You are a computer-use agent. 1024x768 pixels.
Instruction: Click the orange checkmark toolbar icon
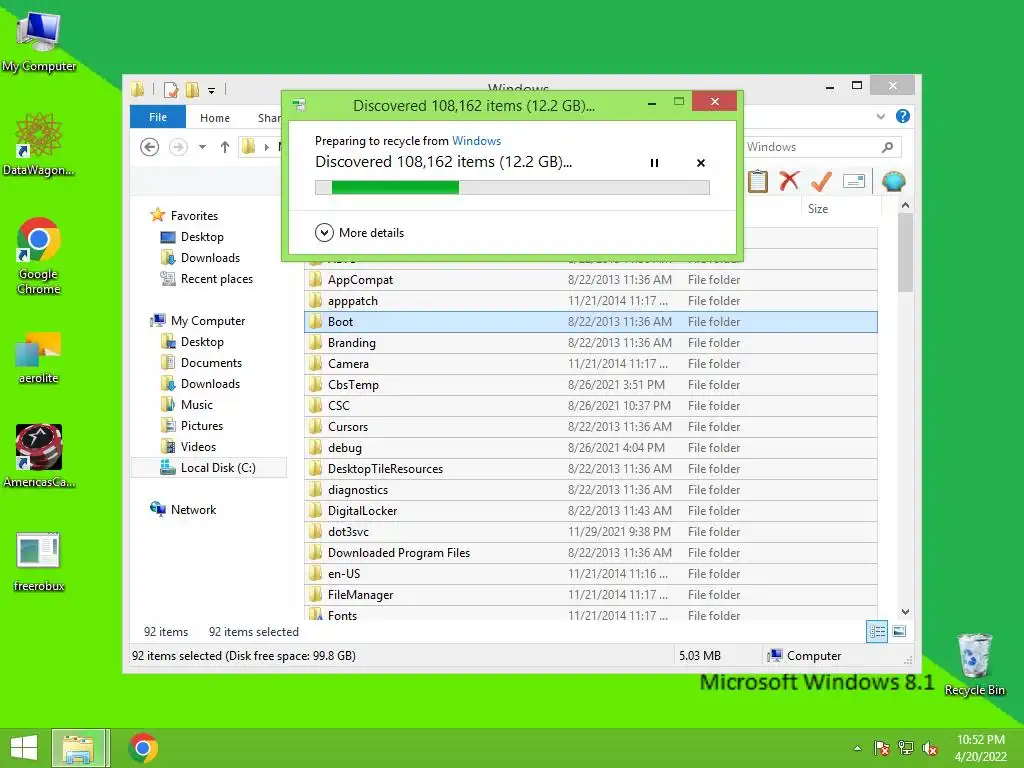(821, 181)
